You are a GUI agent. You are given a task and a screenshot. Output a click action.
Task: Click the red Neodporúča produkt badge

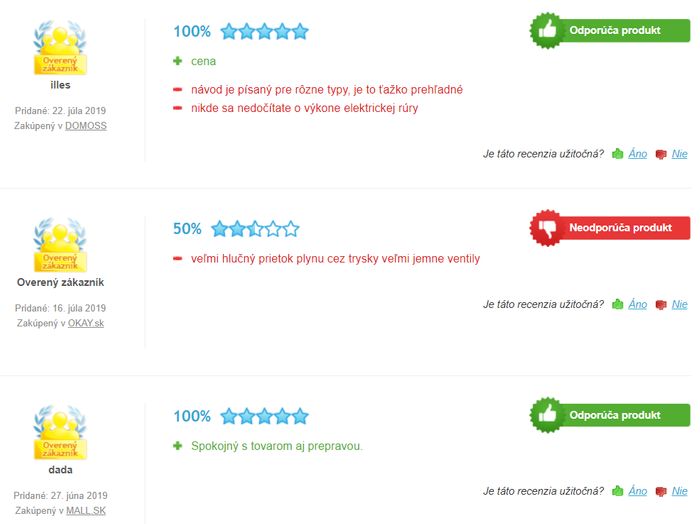610,228
